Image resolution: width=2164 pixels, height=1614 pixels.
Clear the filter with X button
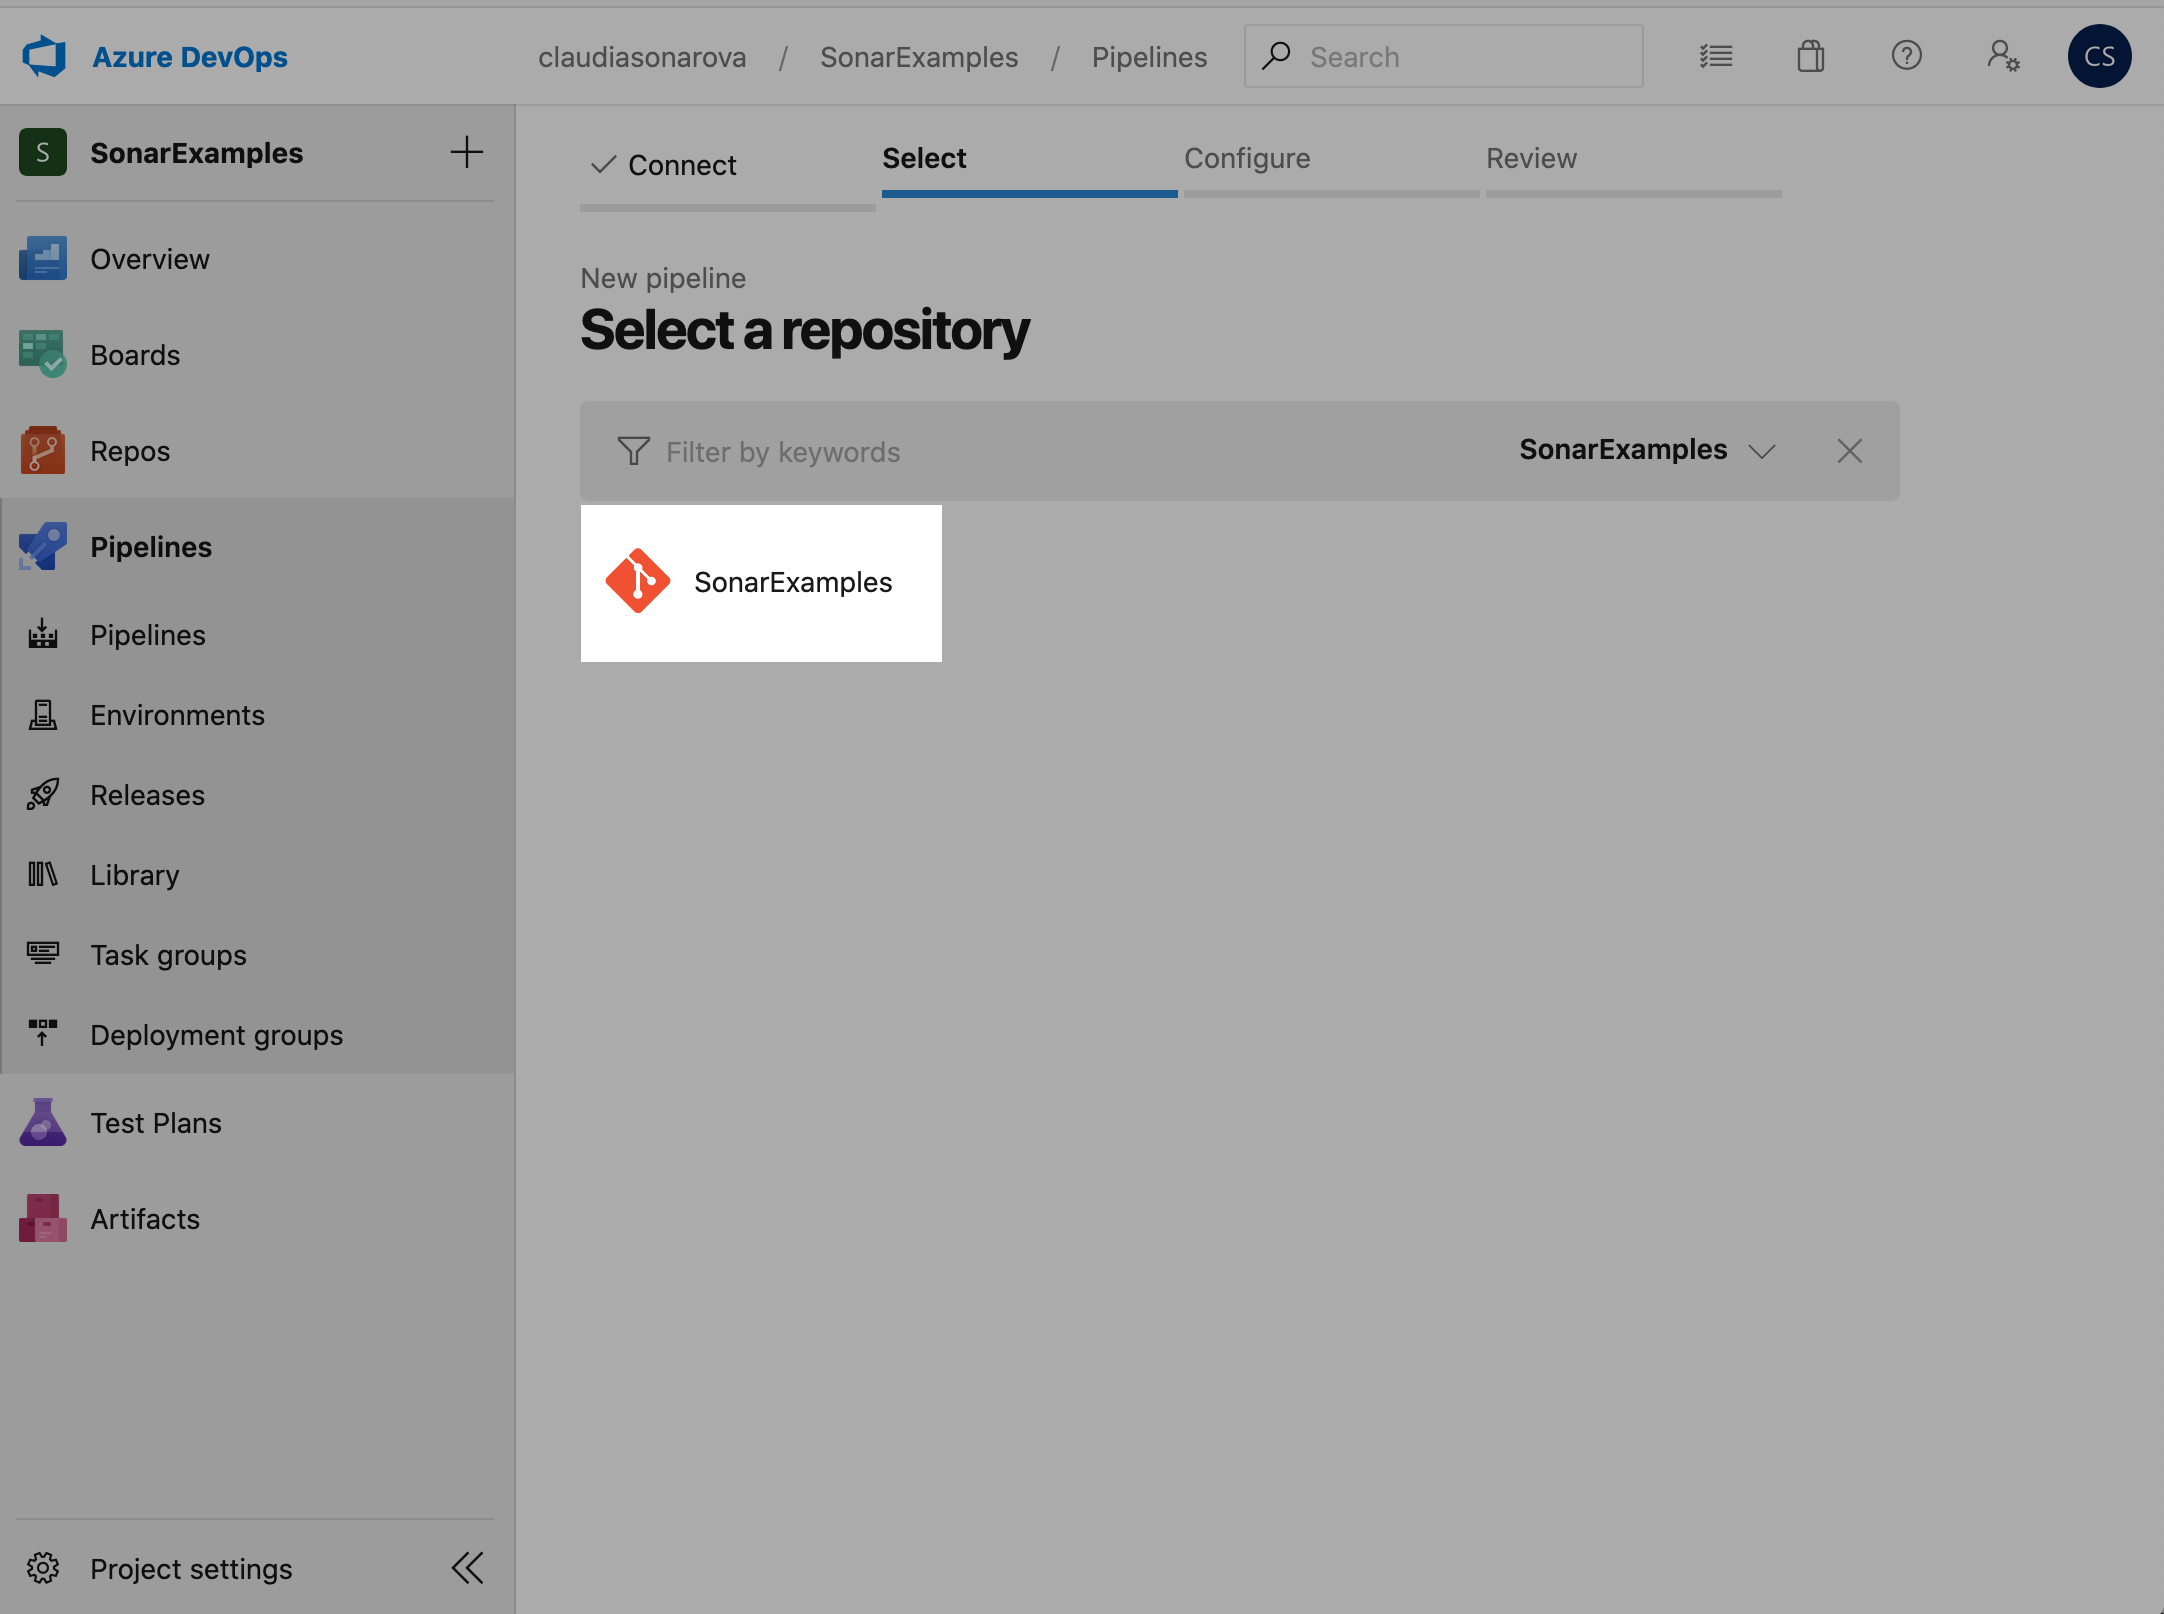[1850, 451]
